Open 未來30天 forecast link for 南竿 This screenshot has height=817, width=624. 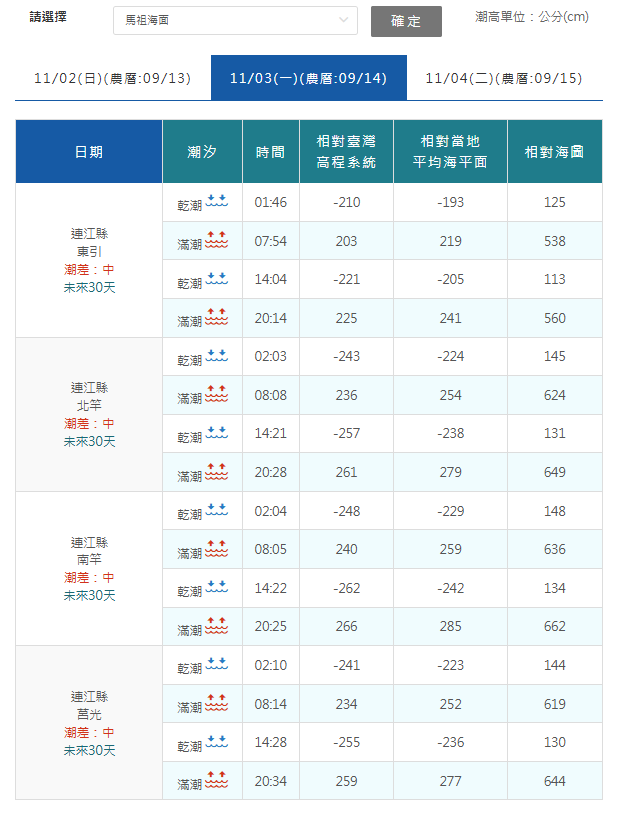[x=89, y=595]
